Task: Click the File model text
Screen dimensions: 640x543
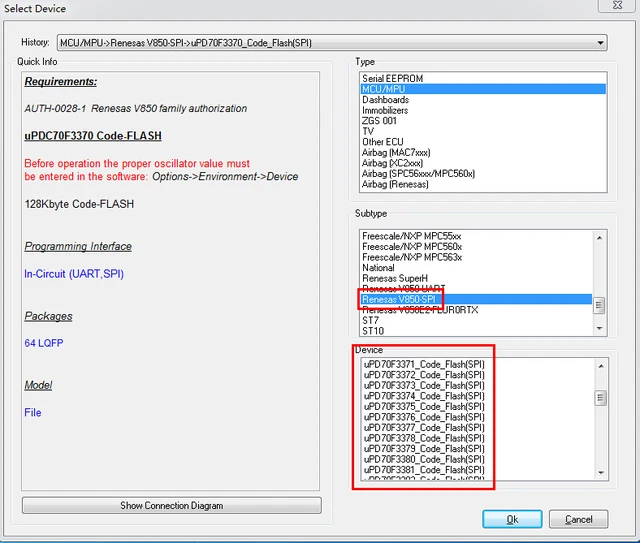Action: (x=33, y=412)
